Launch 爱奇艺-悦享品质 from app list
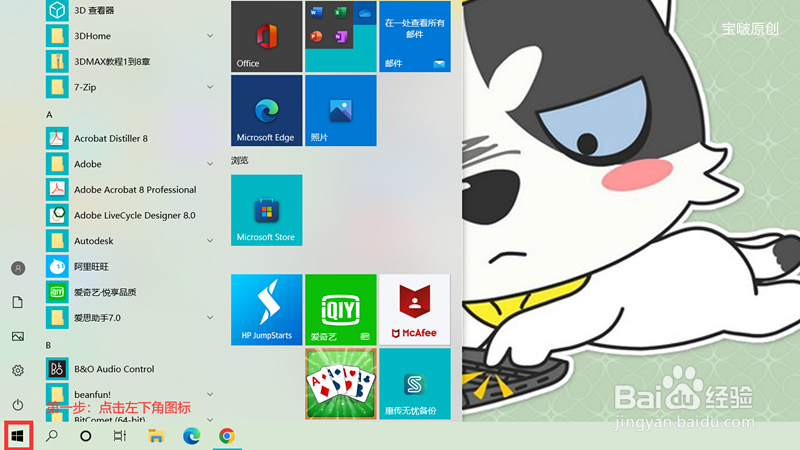The image size is (800, 450). tap(130, 292)
